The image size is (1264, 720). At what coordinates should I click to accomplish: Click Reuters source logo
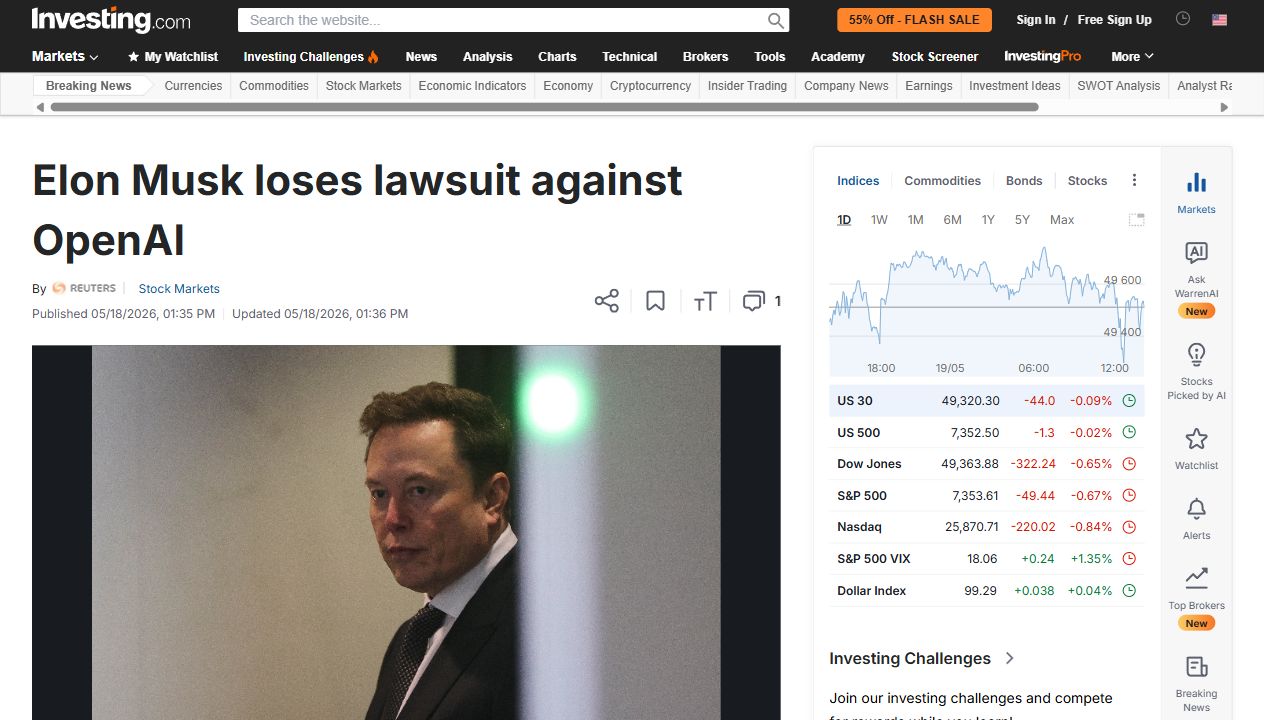(x=84, y=288)
